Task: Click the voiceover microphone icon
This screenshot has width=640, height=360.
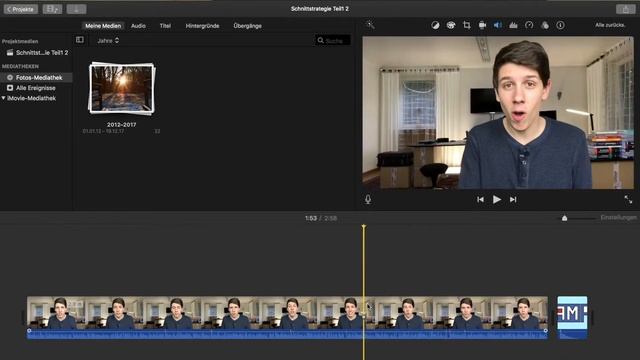Action: coord(368,199)
